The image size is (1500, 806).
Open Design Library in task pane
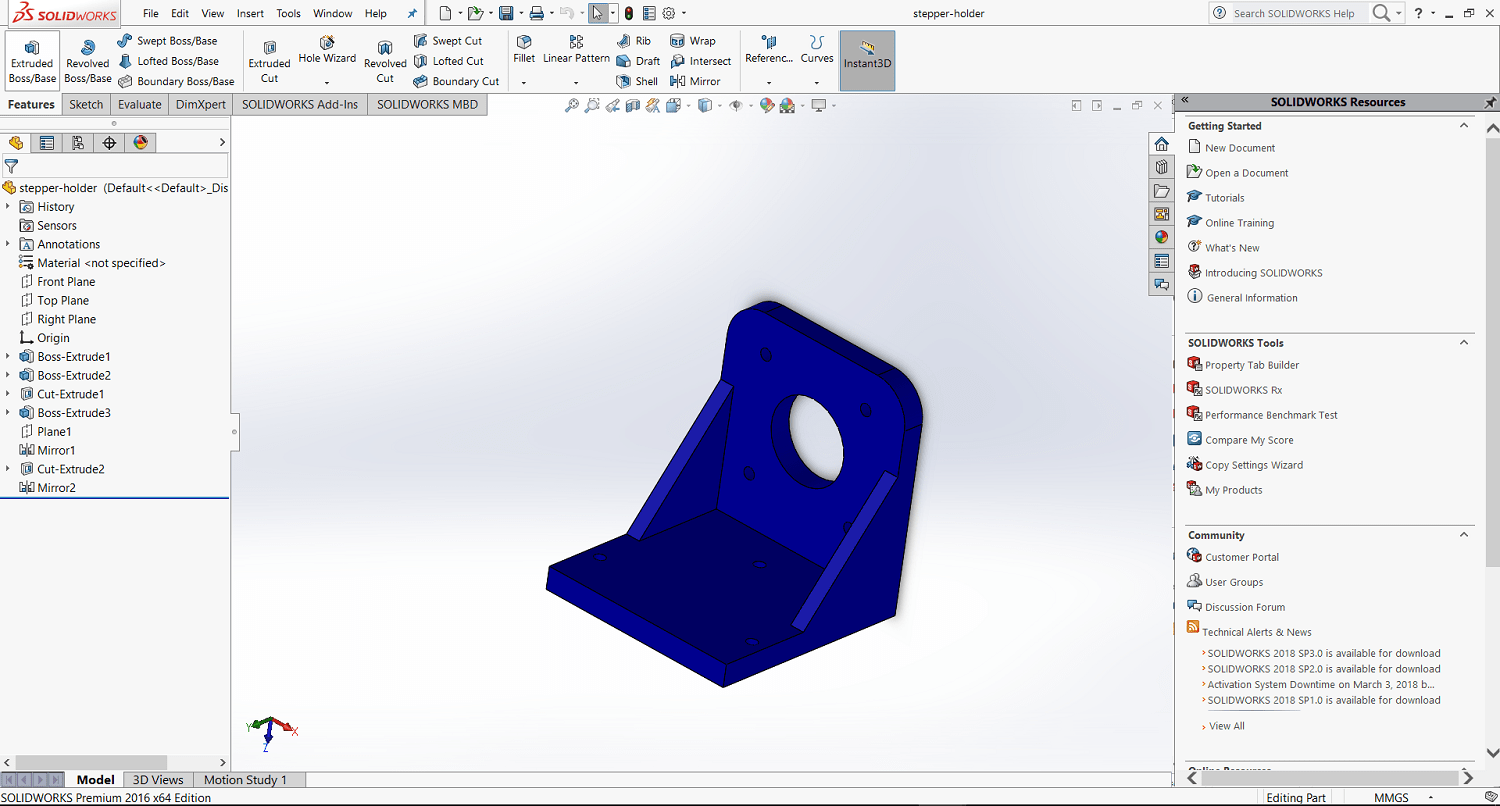pos(1161,167)
